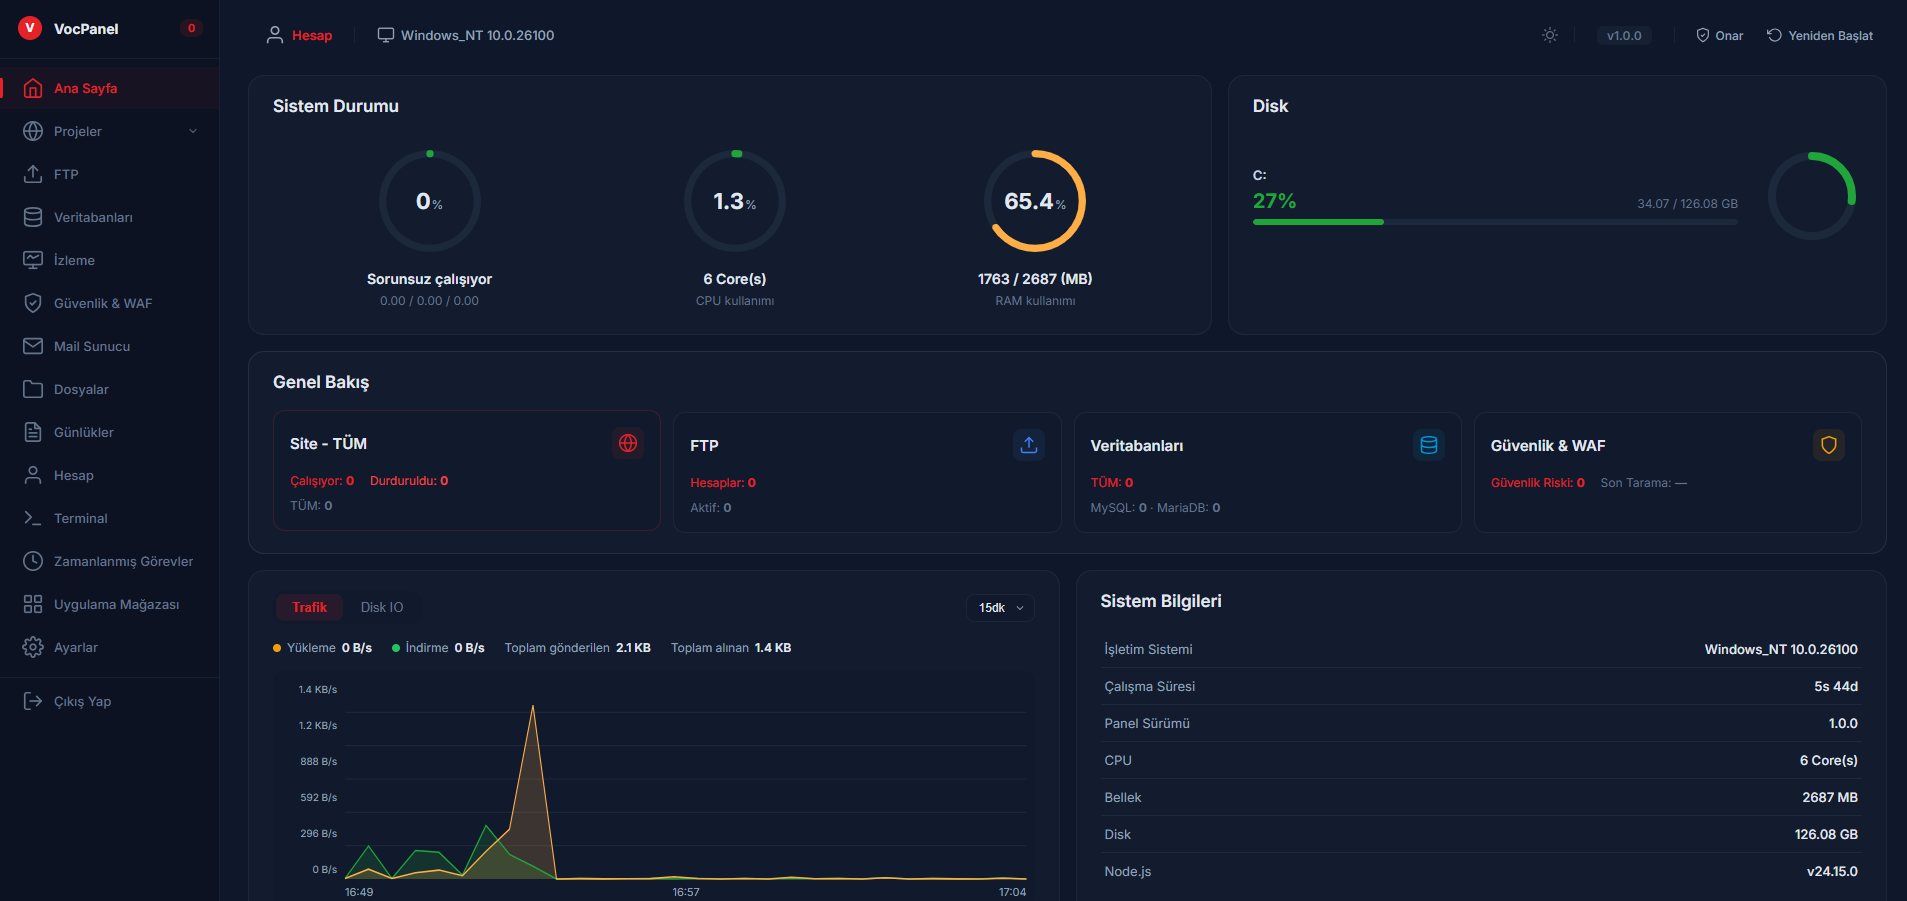Open the 15dk time range dropdown

point(1000,608)
